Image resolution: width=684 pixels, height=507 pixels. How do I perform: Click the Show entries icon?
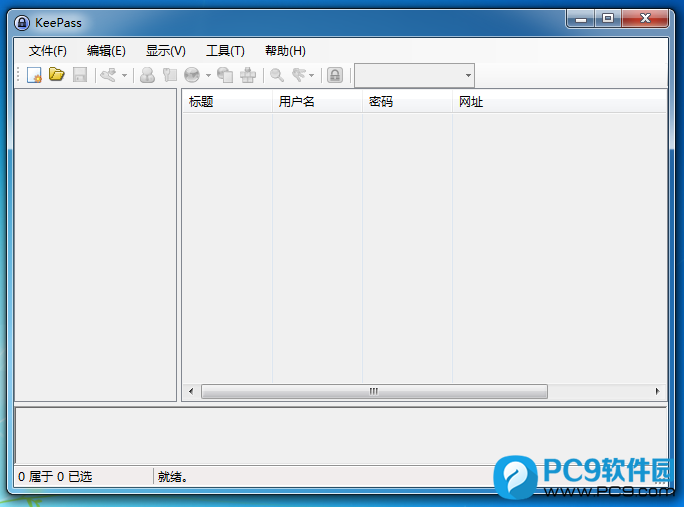point(299,75)
